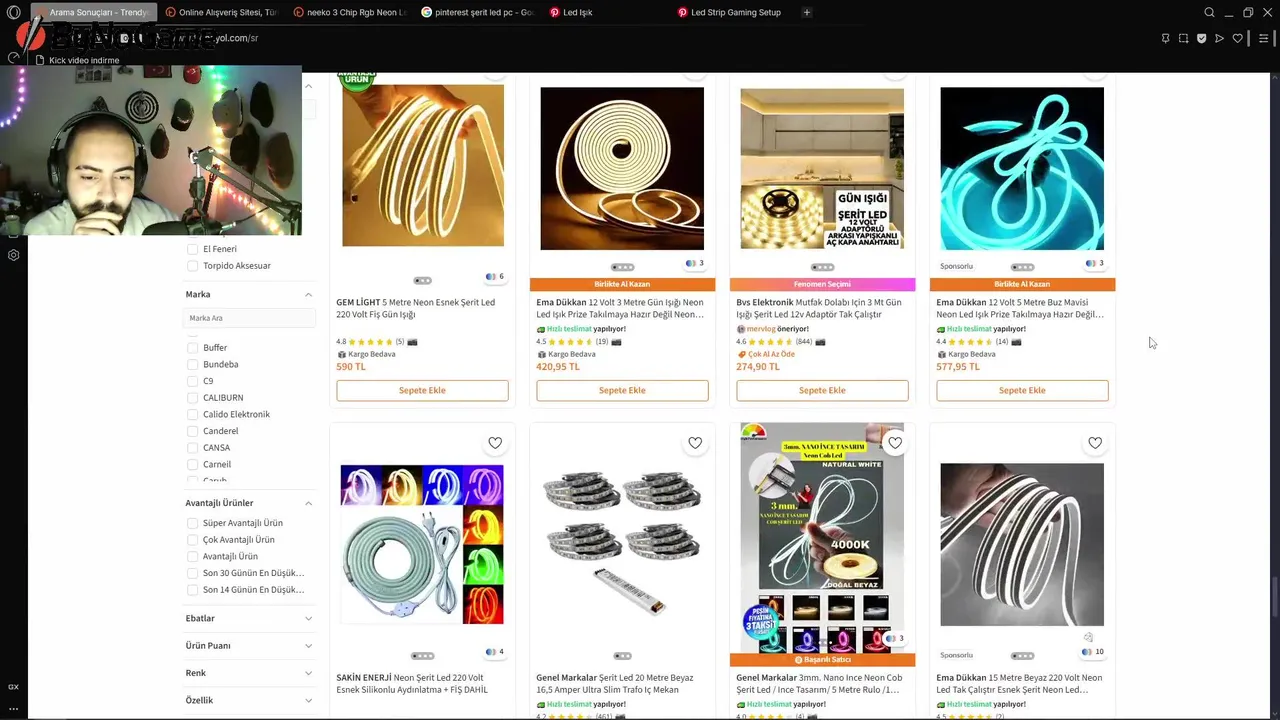This screenshot has height=720, width=1280.
Task: Click the heart icon in browser toolbar
Action: [x=1237, y=38]
